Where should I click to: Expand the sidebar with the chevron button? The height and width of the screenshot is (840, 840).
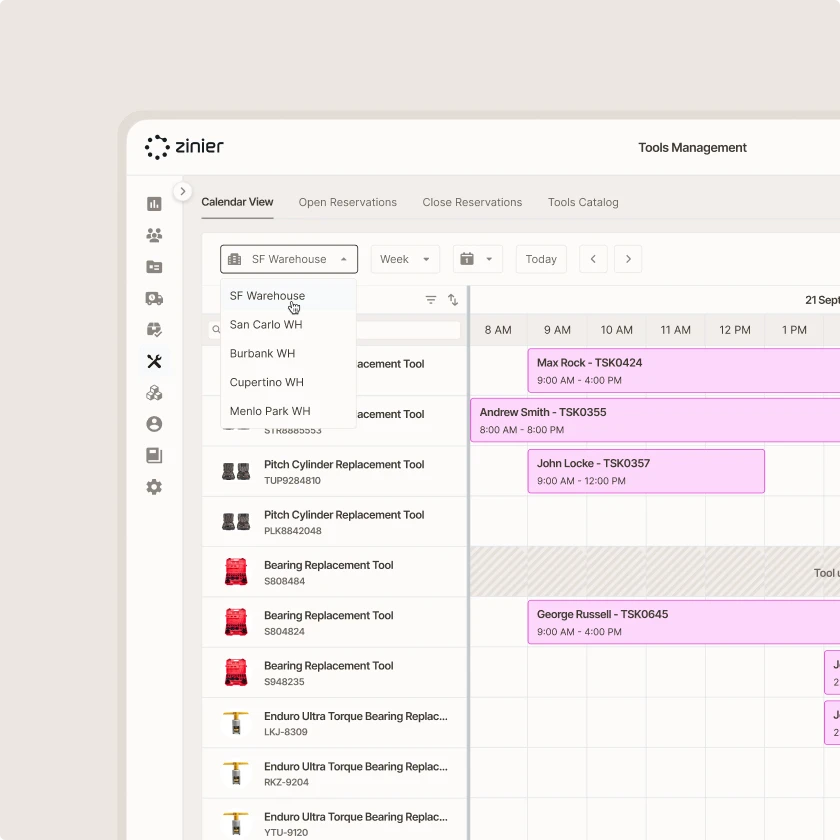(183, 191)
